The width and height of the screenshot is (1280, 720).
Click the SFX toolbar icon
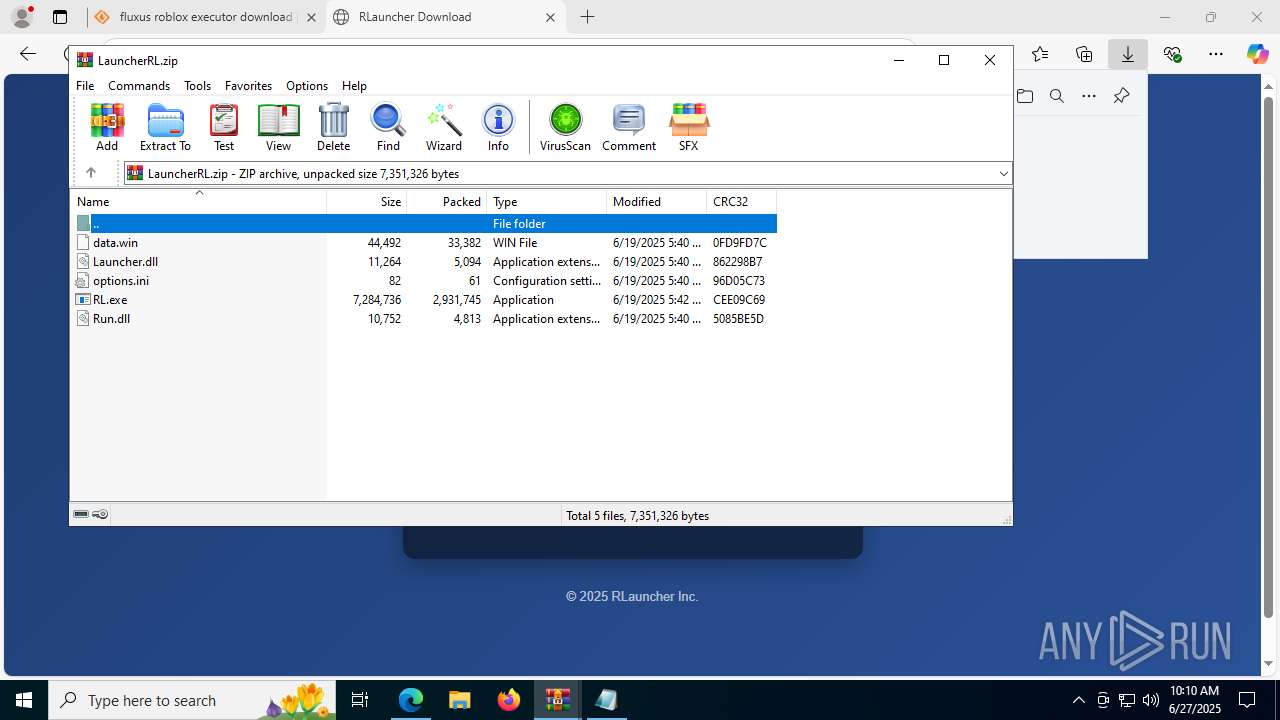click(688, 127)
